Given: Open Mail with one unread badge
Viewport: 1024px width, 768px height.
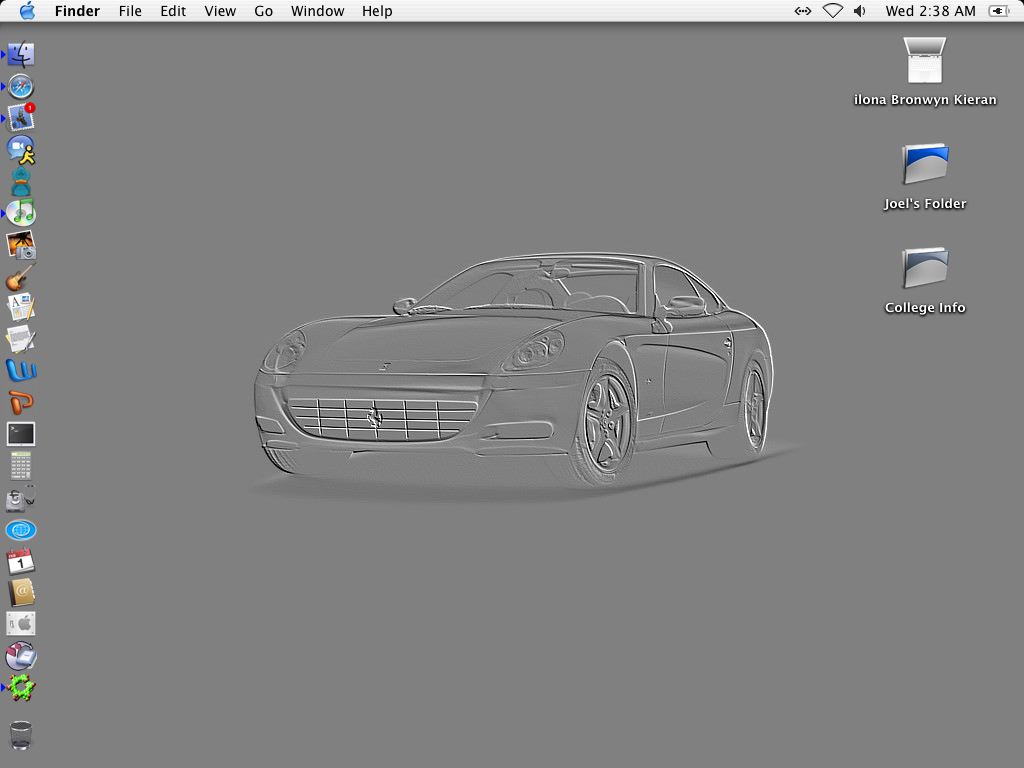Looking at the screenshot, I should [21, 118].
